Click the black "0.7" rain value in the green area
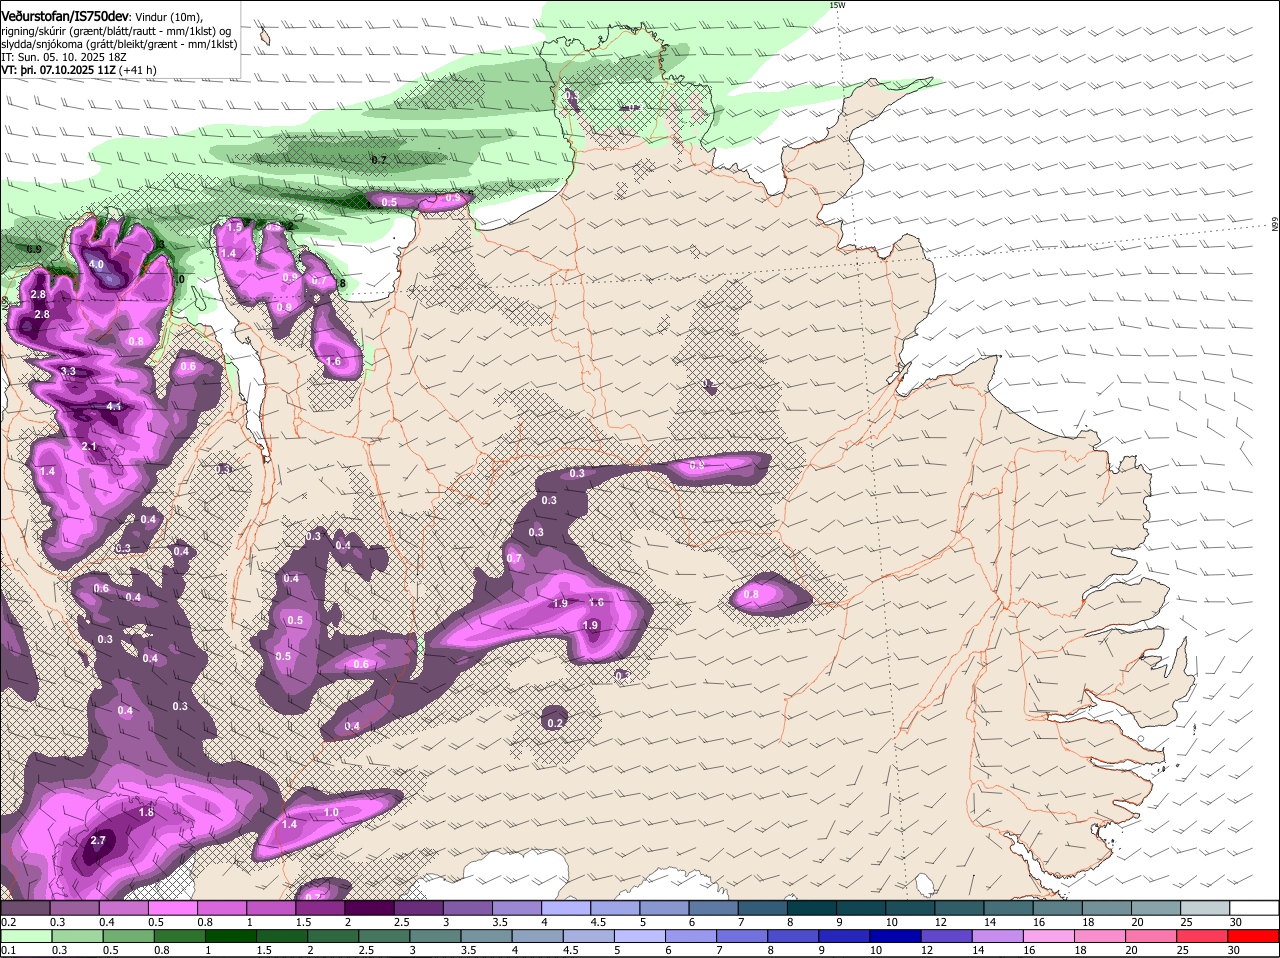This screenshot has width=1280, height=958. click(379, 160)
